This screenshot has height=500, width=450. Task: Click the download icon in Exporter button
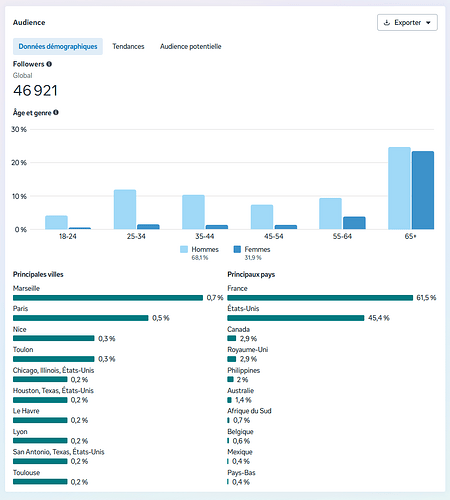[x=387, y=23]
